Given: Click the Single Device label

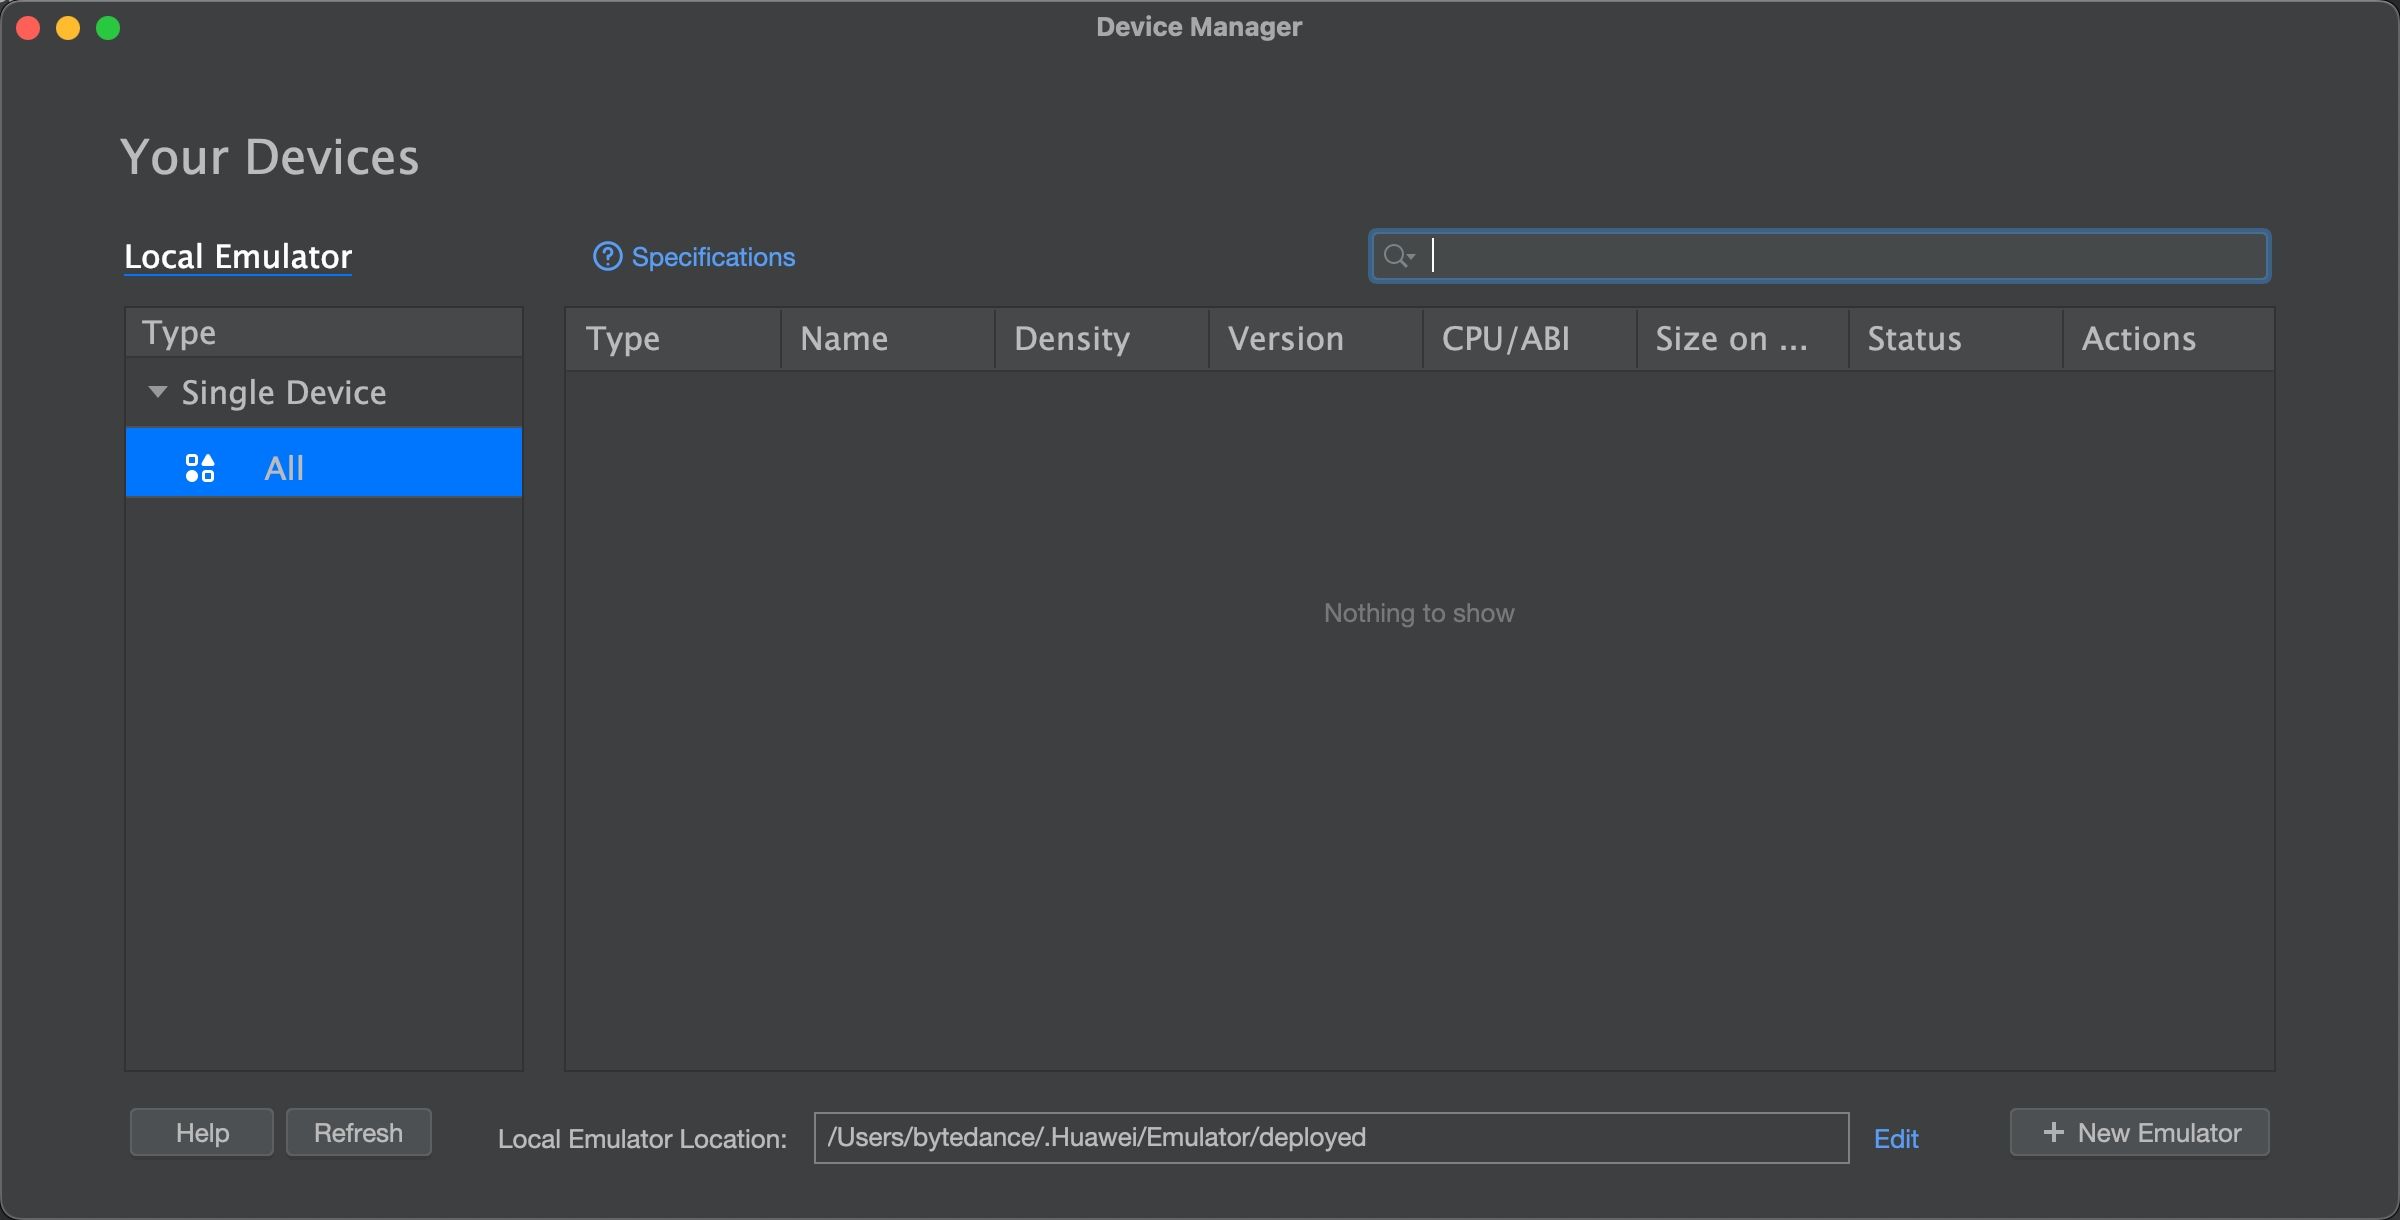Looking at the screenshot, I should [x=284, y=393].
